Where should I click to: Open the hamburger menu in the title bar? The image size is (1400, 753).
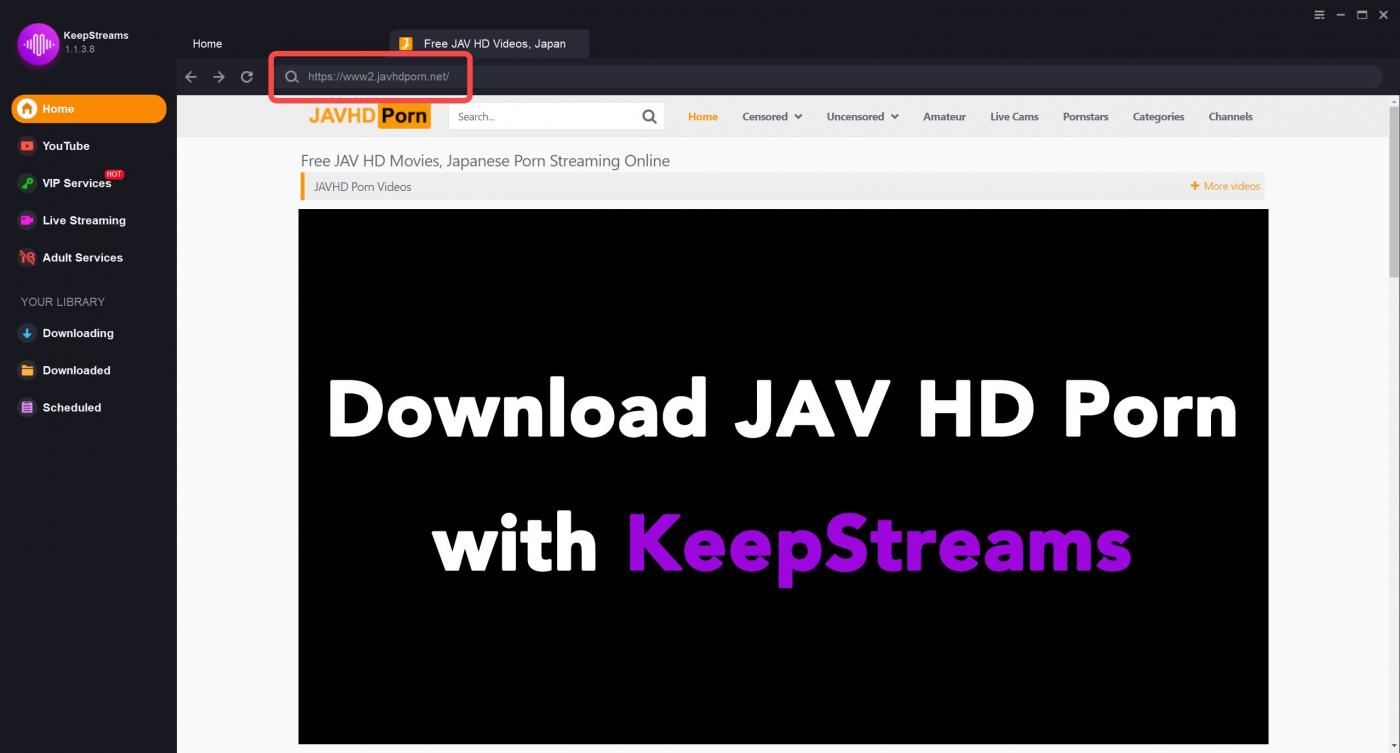[x=1319, y=15]
